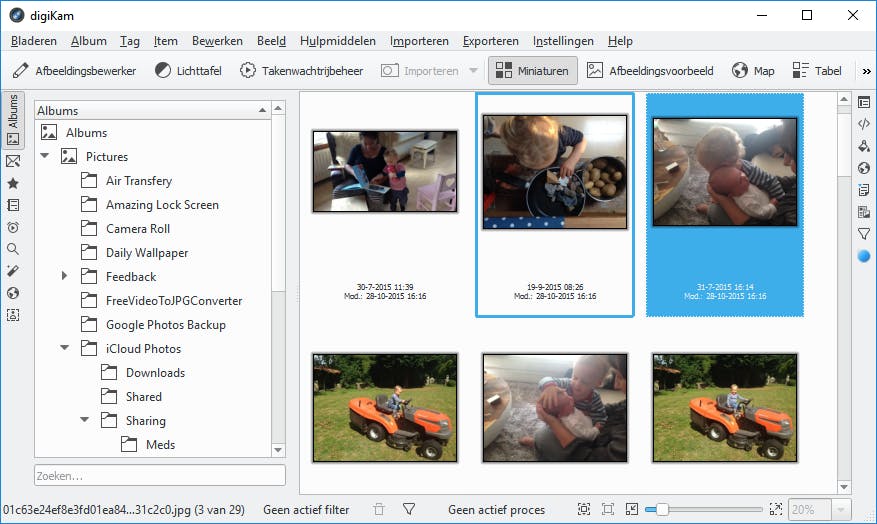The height and width of the screenshot is (524, 877).
Task: Open the Beeld menu
Action: [271, 41]
